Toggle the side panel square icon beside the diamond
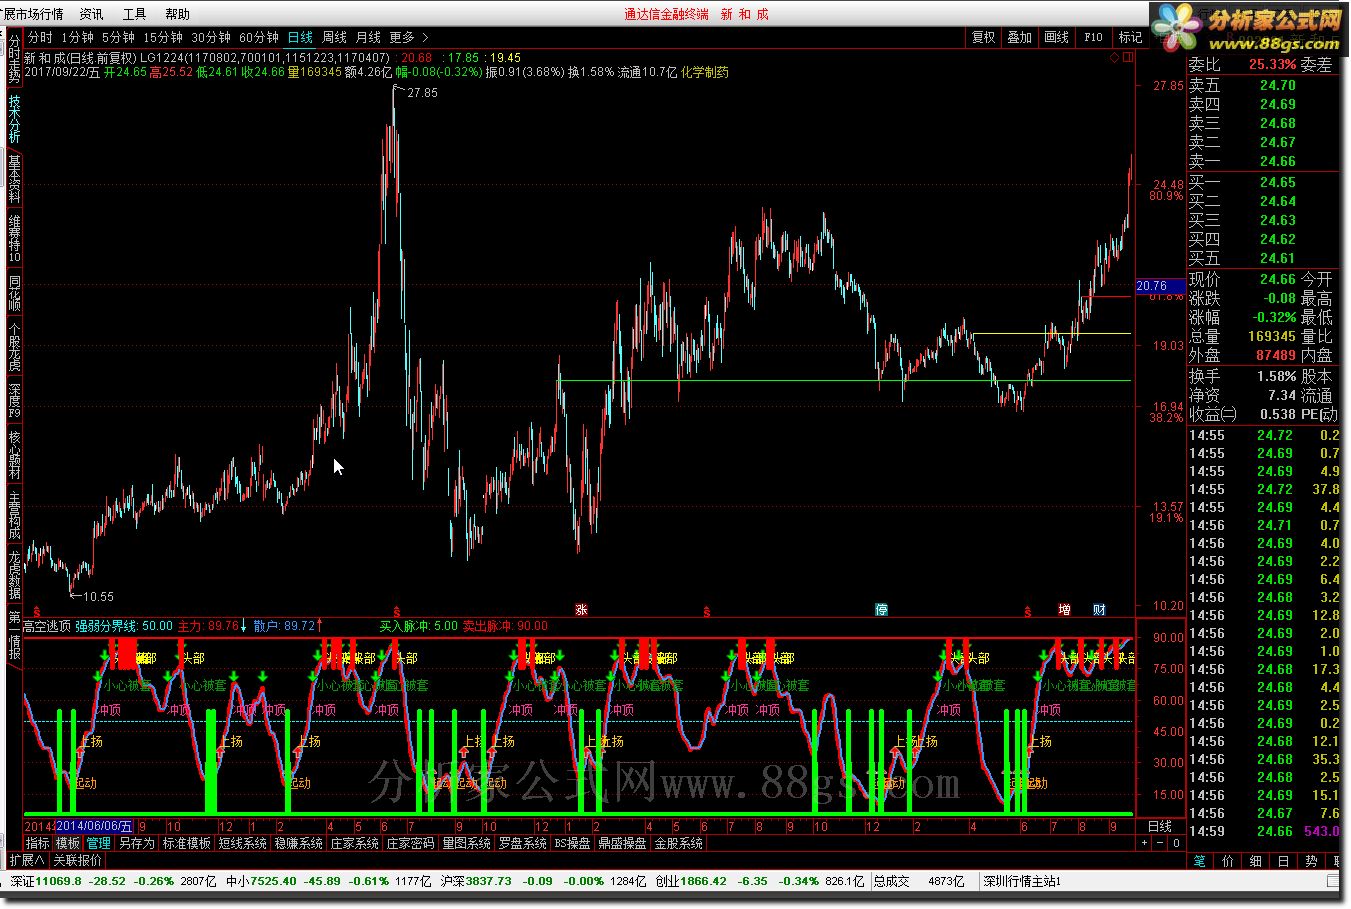This screenshot has height=909, width=1351. 1130,58
